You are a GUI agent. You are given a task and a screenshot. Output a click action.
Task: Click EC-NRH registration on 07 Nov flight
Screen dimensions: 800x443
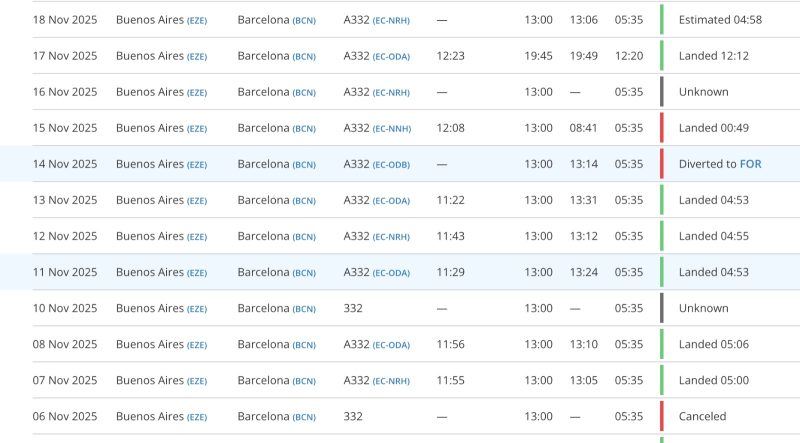point(391,381)
